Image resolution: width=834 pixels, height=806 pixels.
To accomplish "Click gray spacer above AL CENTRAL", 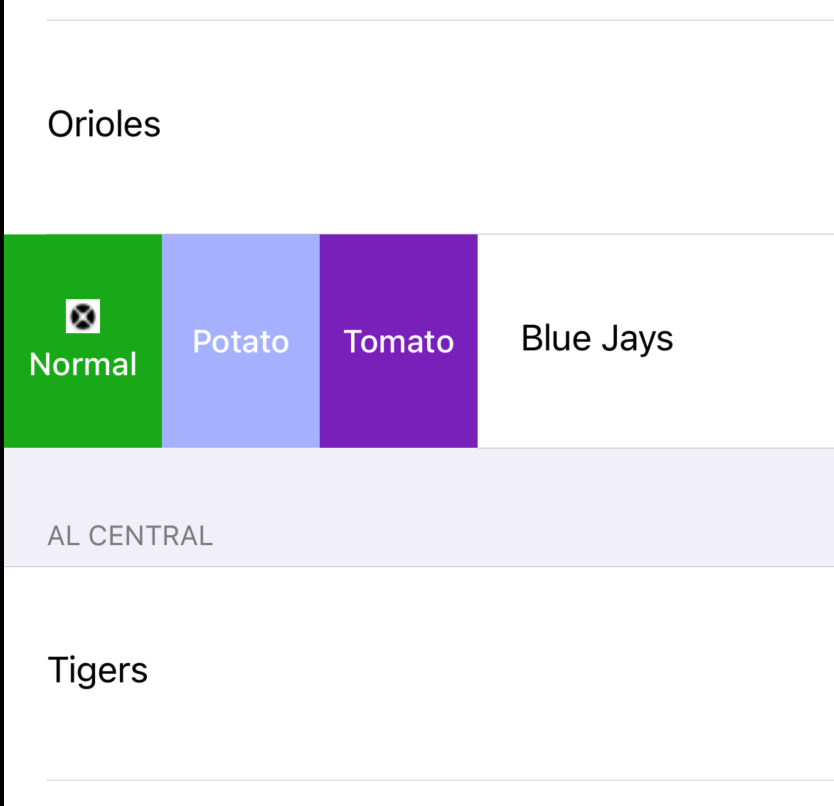I will tap(419, 479).
